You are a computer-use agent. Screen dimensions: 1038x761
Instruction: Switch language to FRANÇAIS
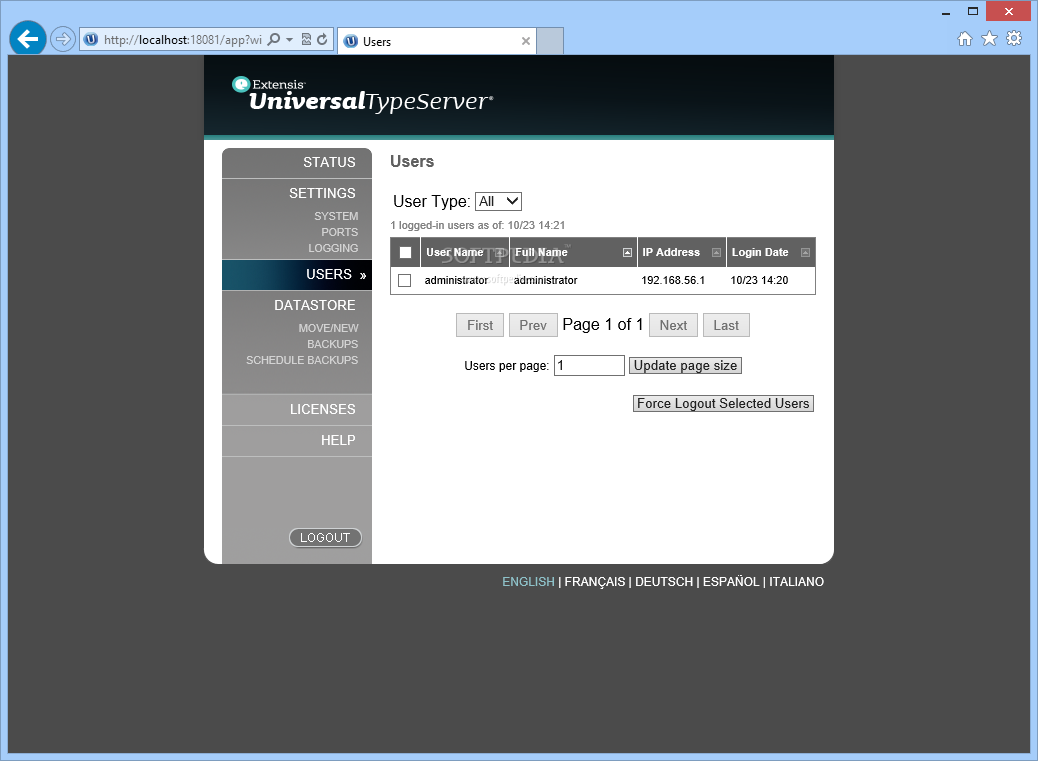pyautogui.click(x=594, y=582)
